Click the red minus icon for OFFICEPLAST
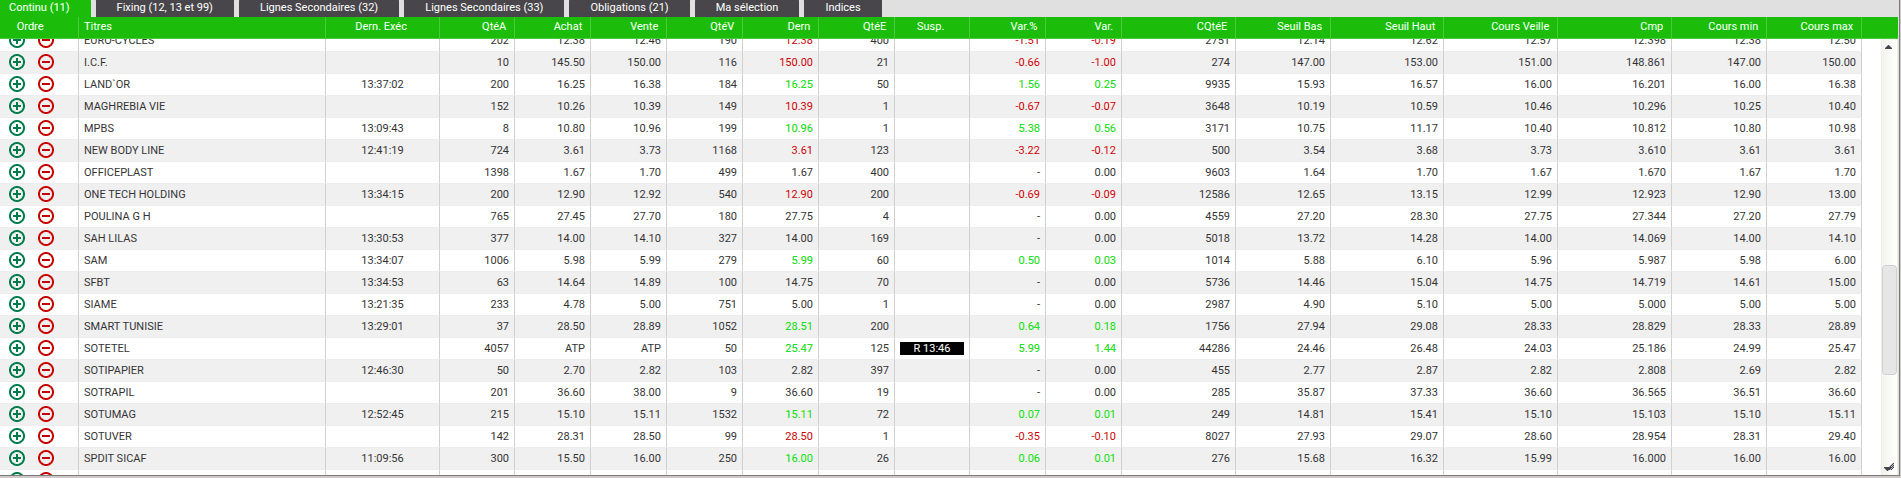Viewport: 1901px width, 478px height. (46, 172)
